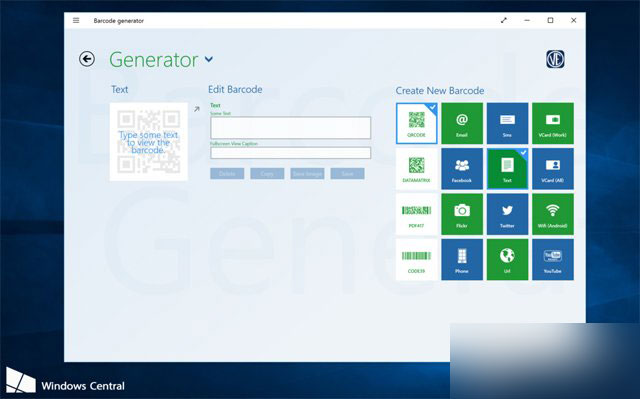
Task: Expand the Generator title dropdown chevron
Action: (209, 60)
